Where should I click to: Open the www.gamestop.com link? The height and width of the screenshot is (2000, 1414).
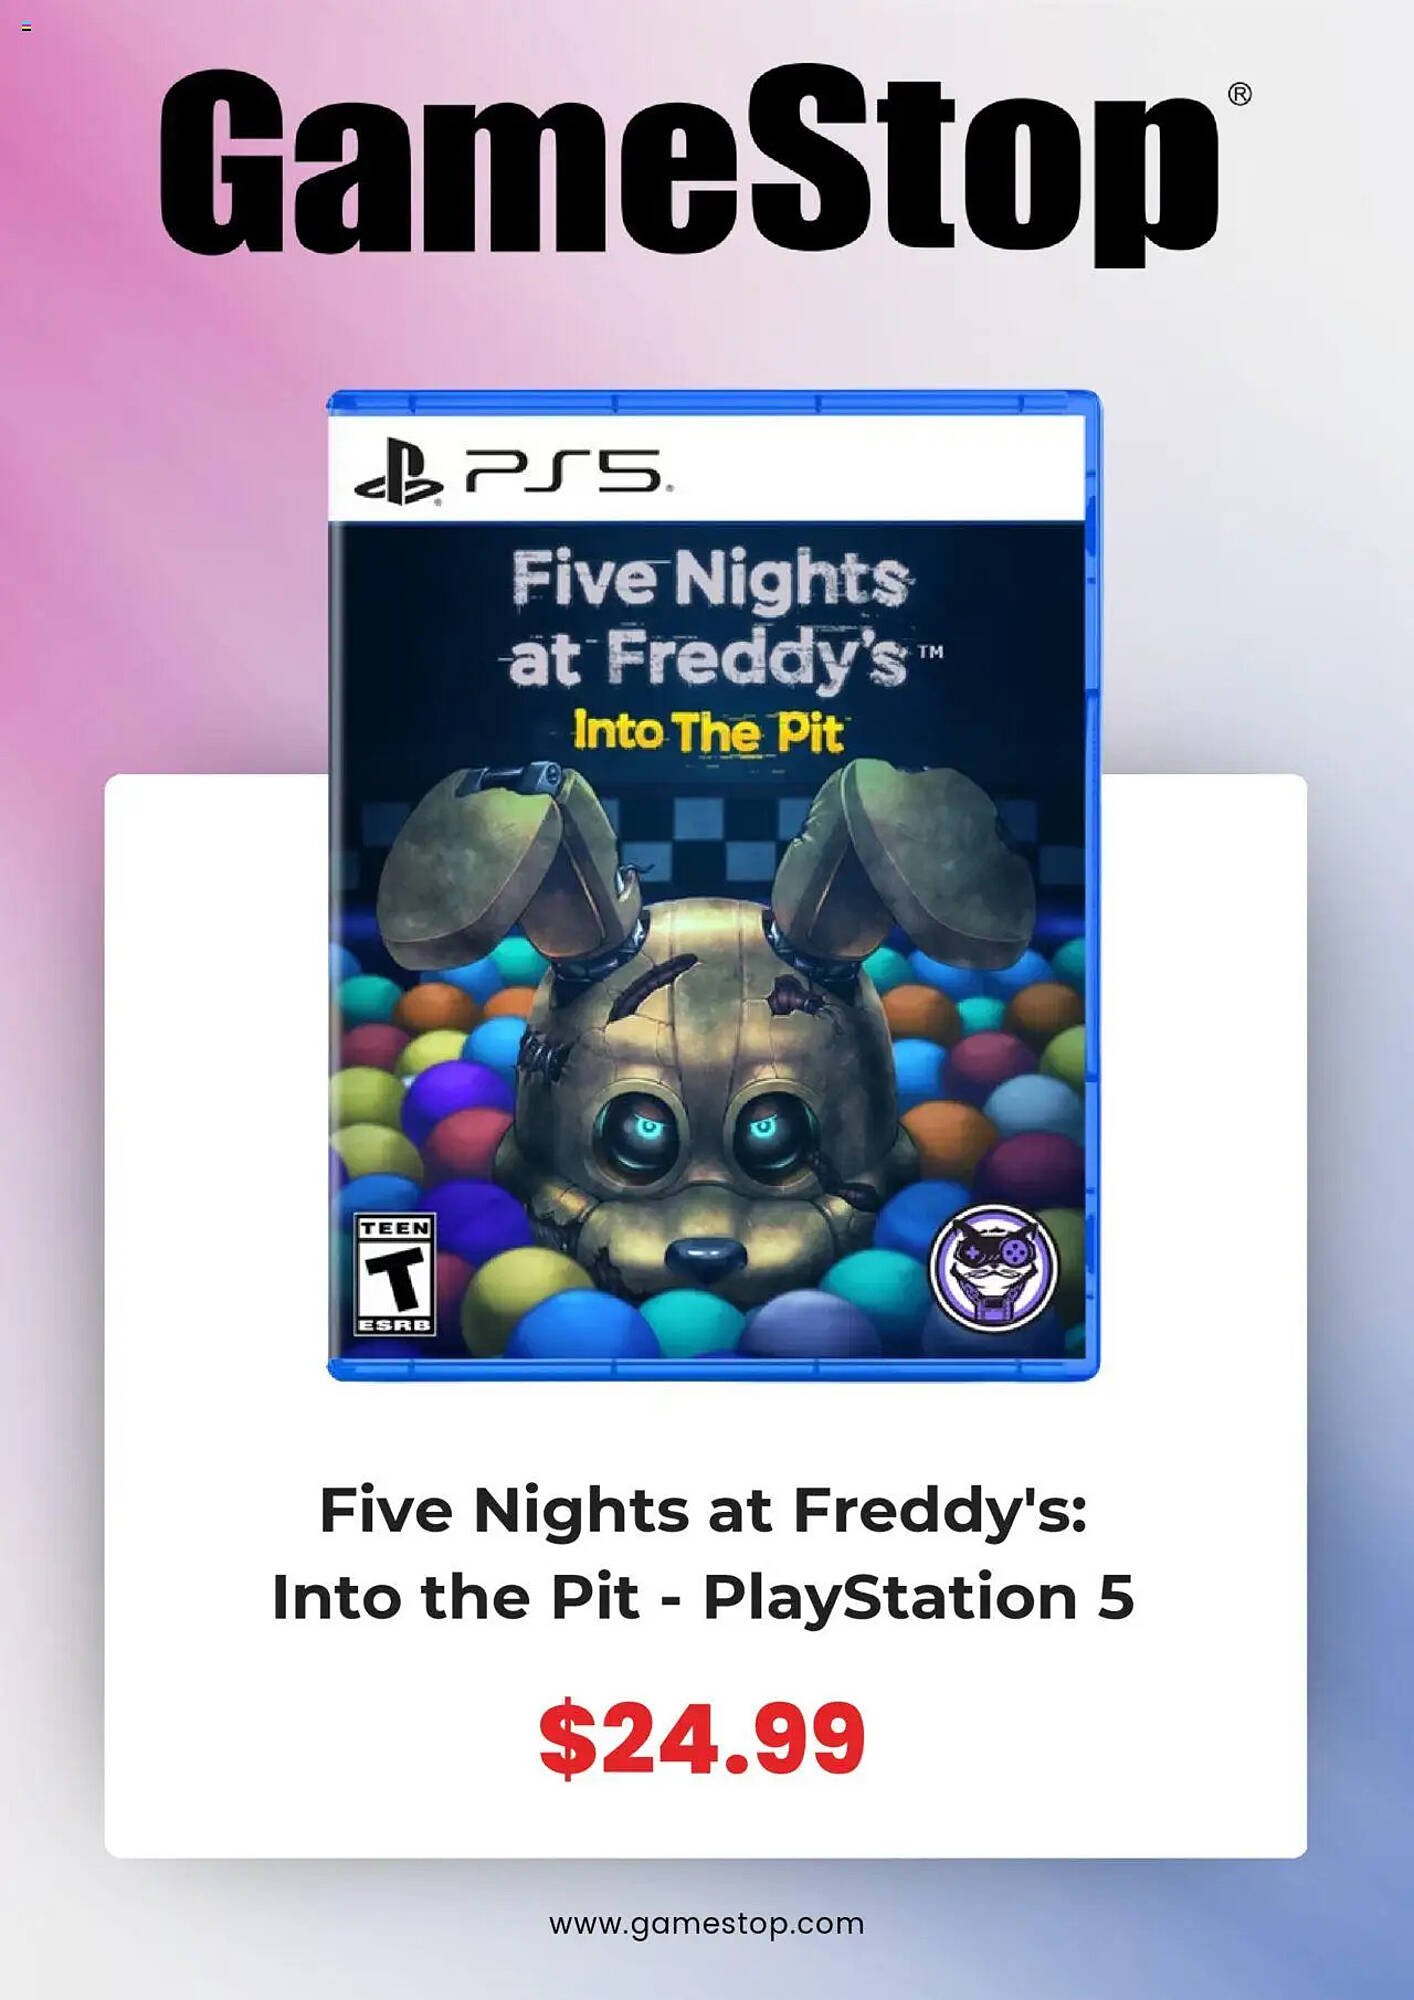pyautogui.click(x=706, y=1924)
